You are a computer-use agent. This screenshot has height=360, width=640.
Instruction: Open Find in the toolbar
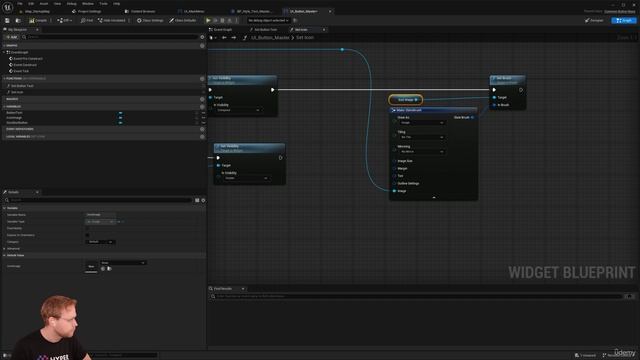pyautogui.click(x=87, y=20)
